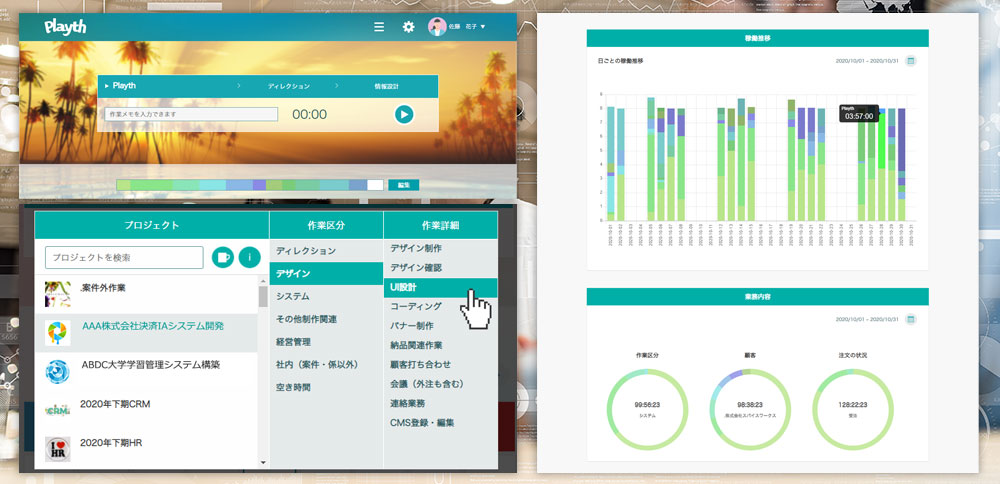Viewport: 1000px width, 484px height.
Task: Select the 2020年下期CRM project
Action: point(147,410)
